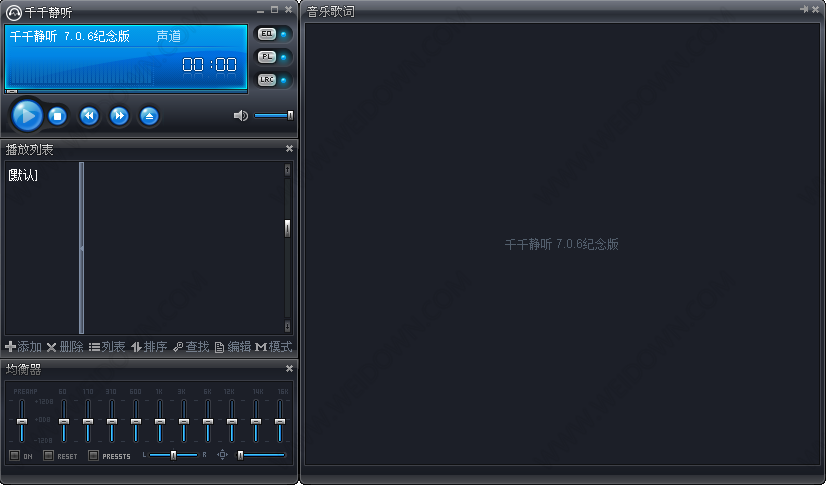Click the playlist scrollbar thumb
The width and height of the screenshot is (826, 485).
point(287,228)
